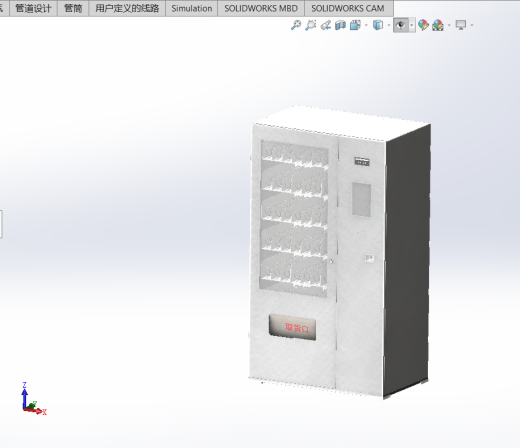Open View Settings monitor icon

click(461, 25)
